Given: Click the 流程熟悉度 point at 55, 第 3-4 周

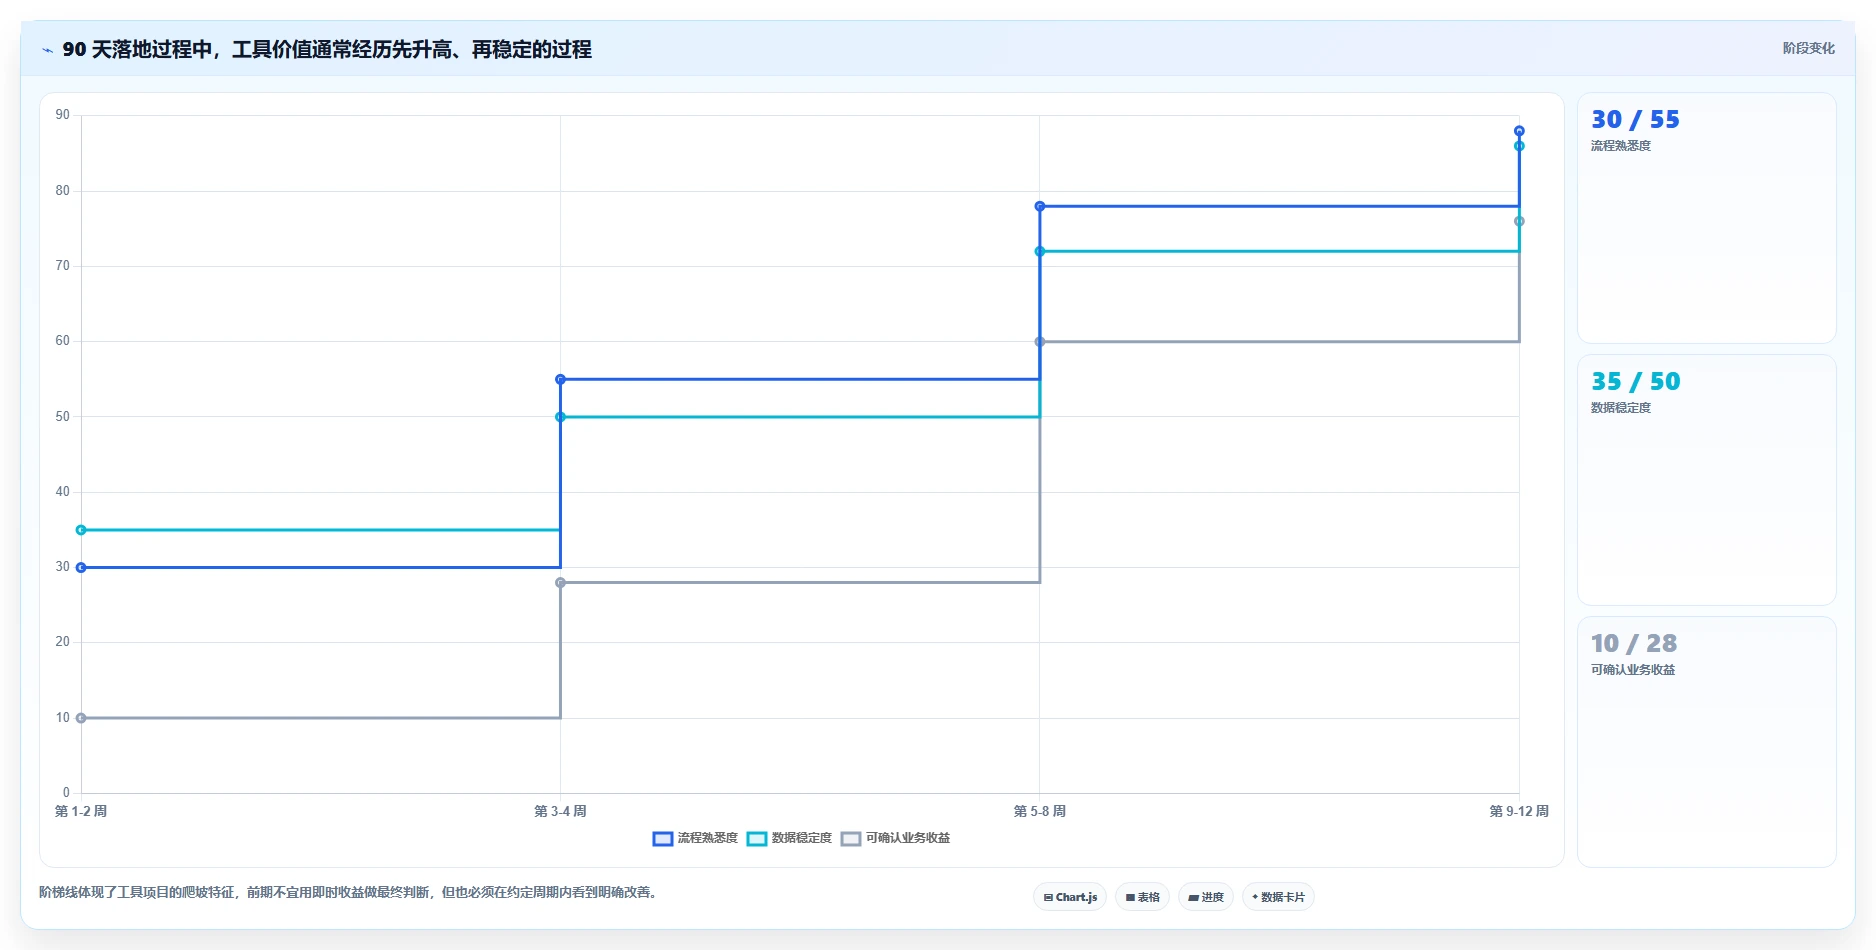Looking at the screenshot, I should pyautogui.click(x=560, y=379).
